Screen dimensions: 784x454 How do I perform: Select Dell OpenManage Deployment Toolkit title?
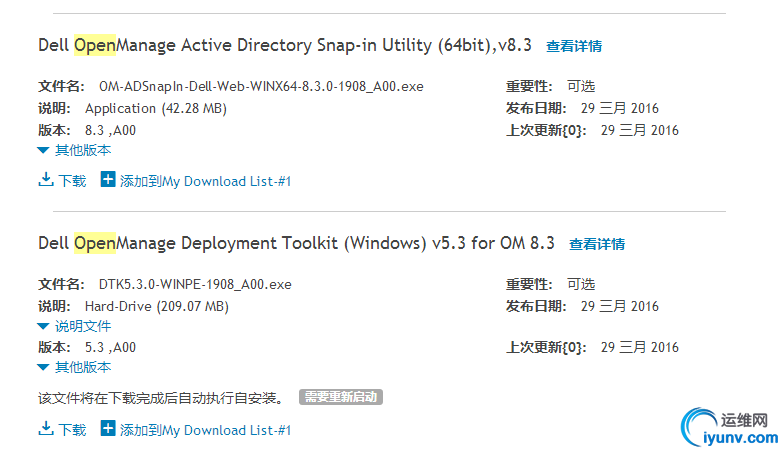(296, 243)
